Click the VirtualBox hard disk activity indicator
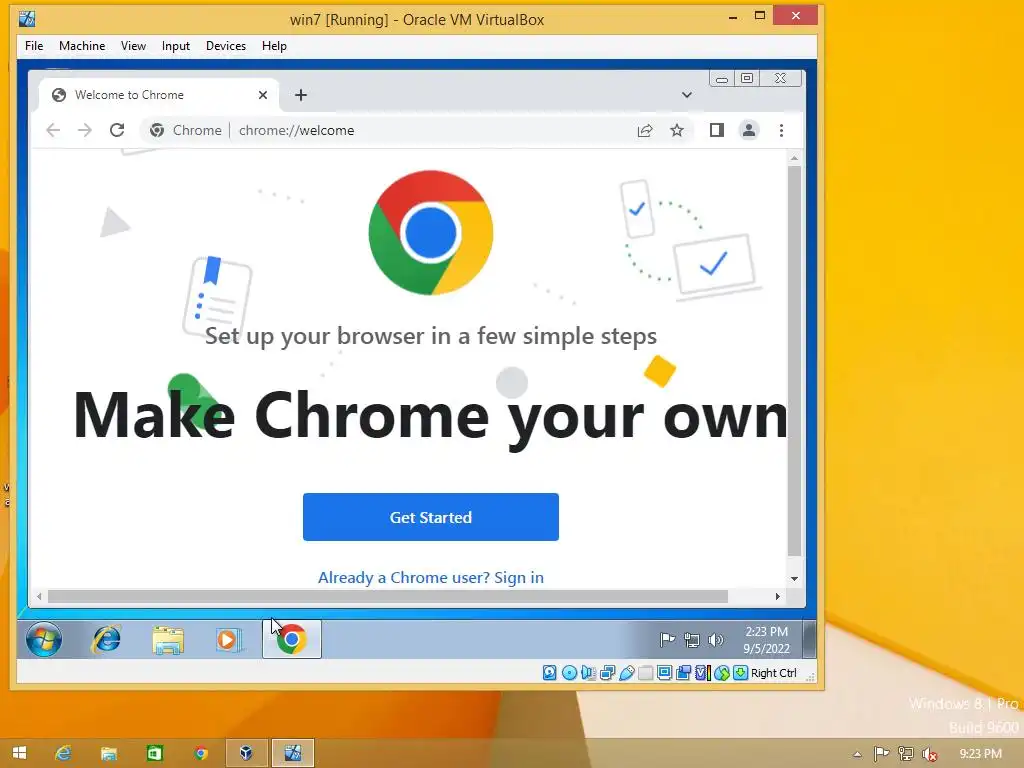 coord(550,673)
